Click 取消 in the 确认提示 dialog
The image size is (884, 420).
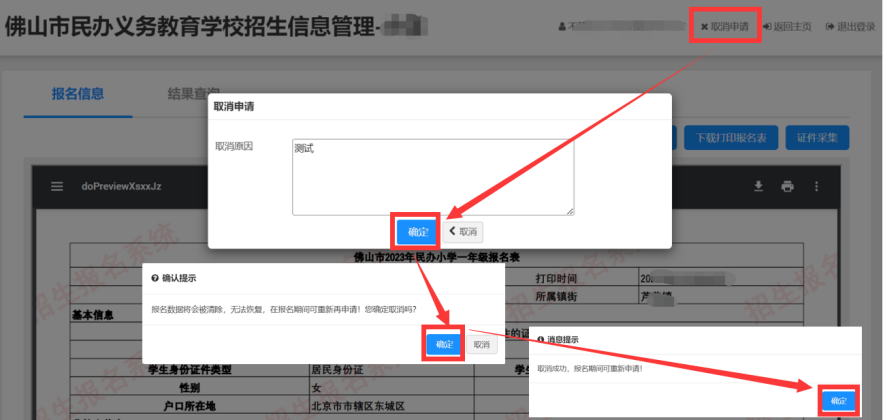coord(481,344)
